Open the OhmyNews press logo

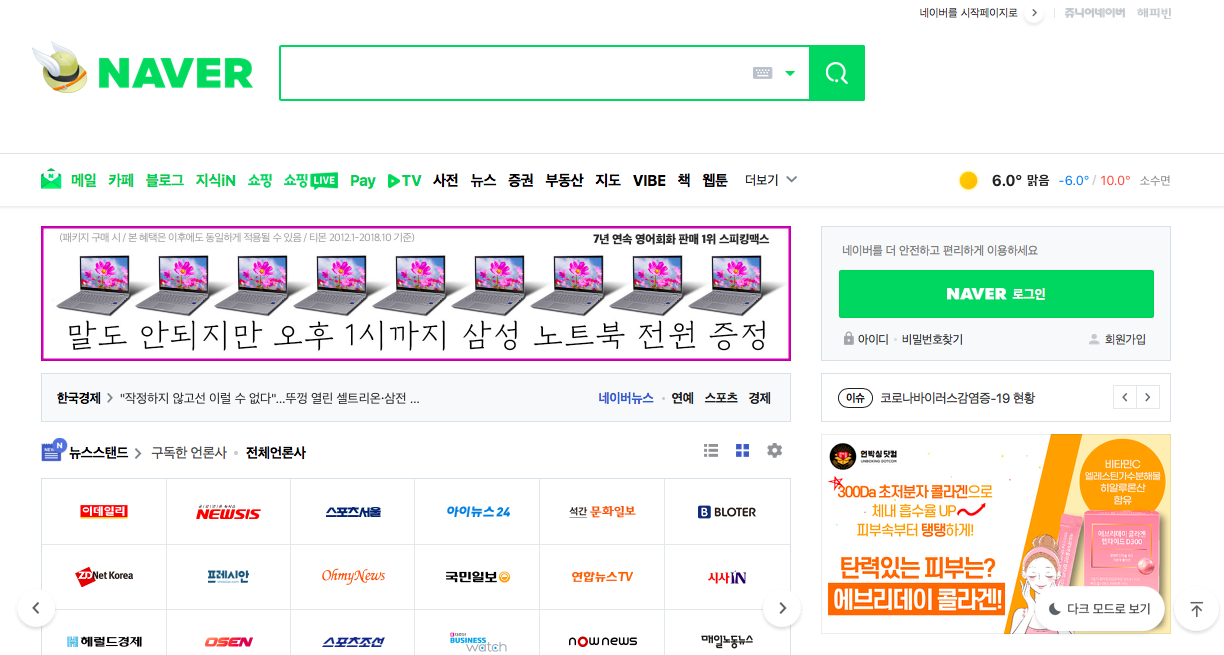353,576
